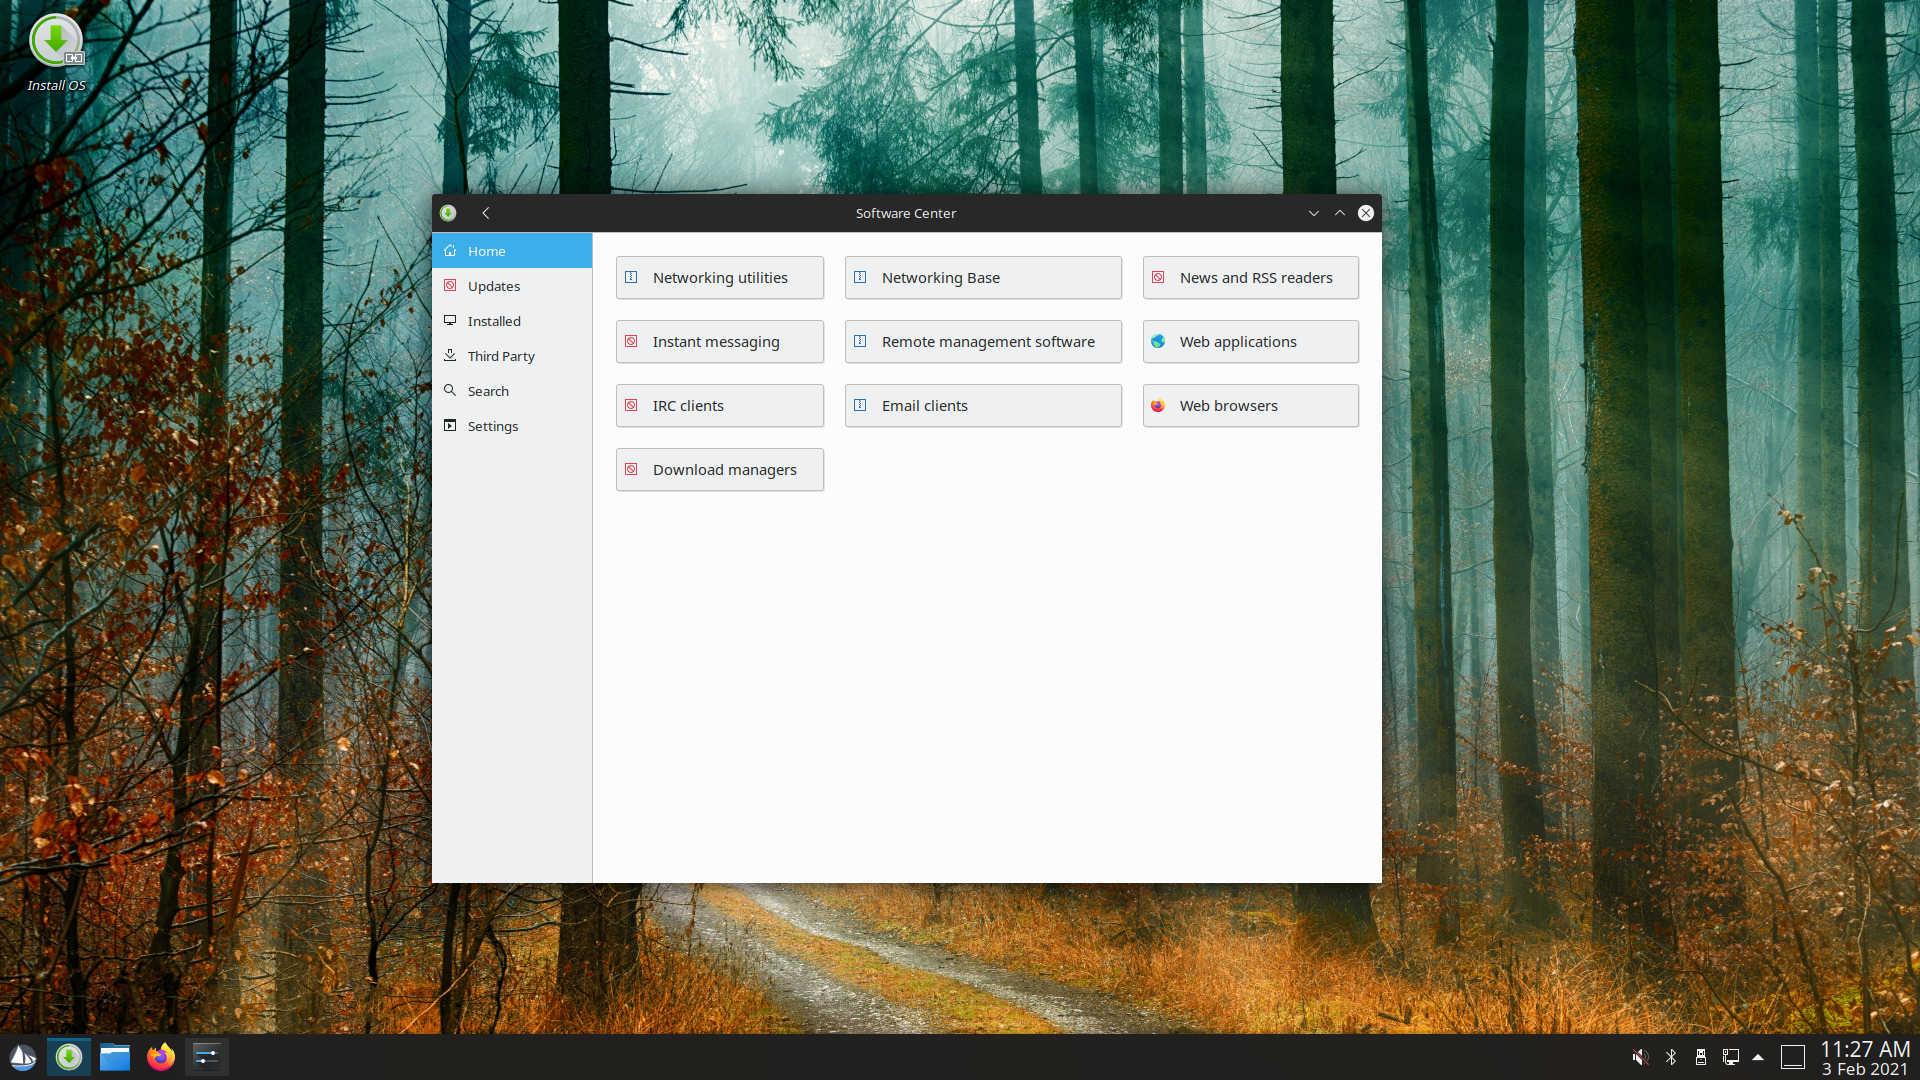Open the Networking Base category
This screenshot has width=1920, height=1080.
tap(983, 278)
